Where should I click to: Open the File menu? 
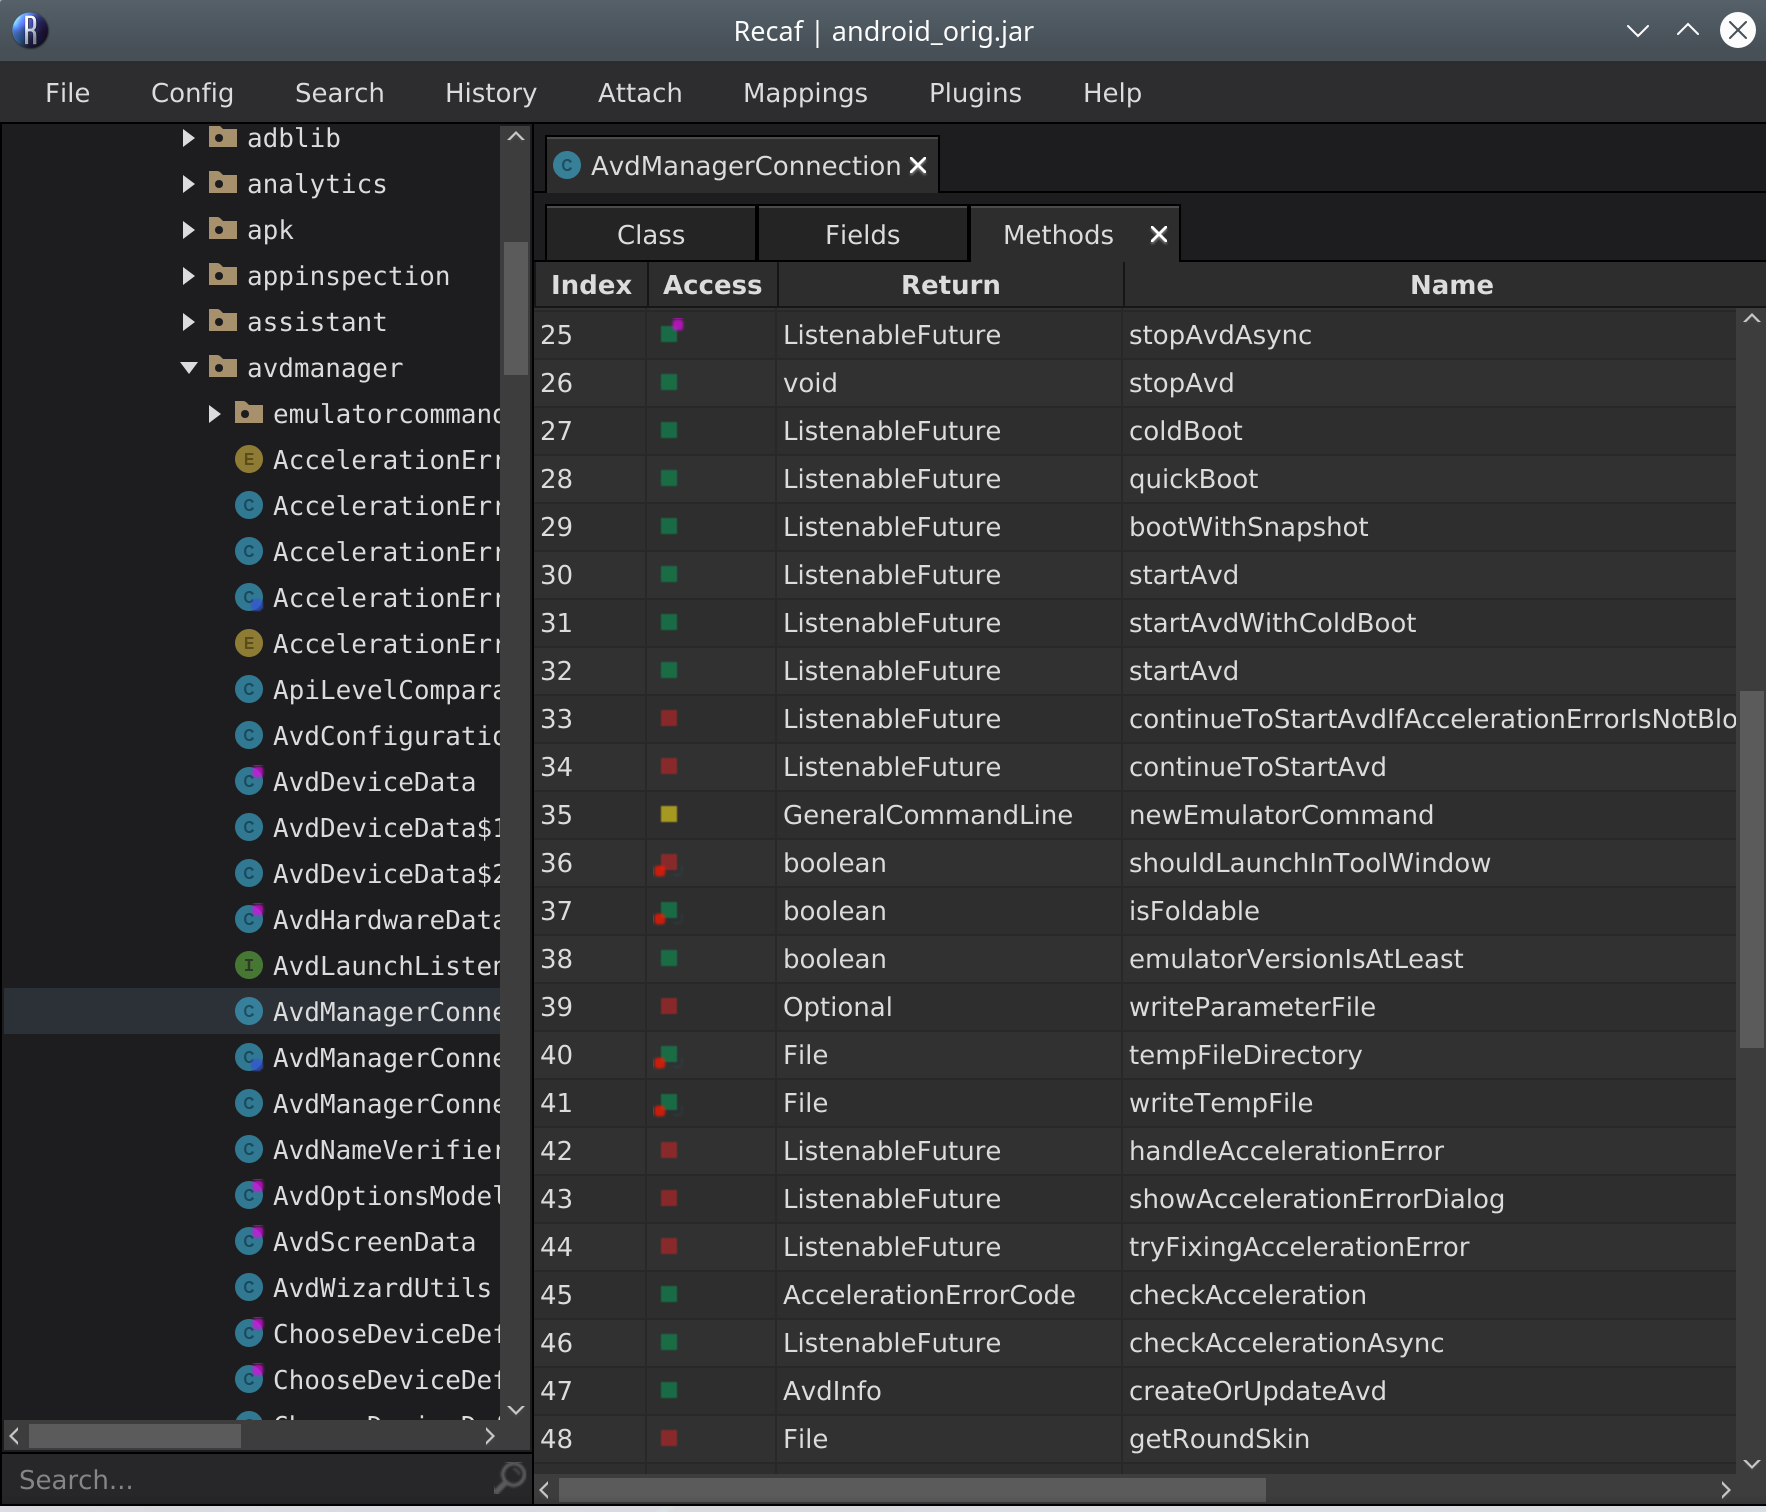(x=67, y=92)
